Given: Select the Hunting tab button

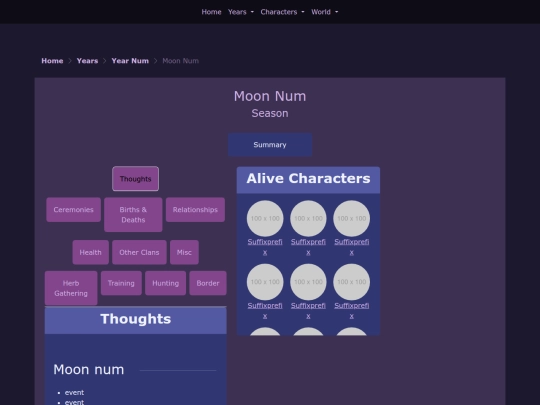Looking at the screenshot, I should pos(166,283).
